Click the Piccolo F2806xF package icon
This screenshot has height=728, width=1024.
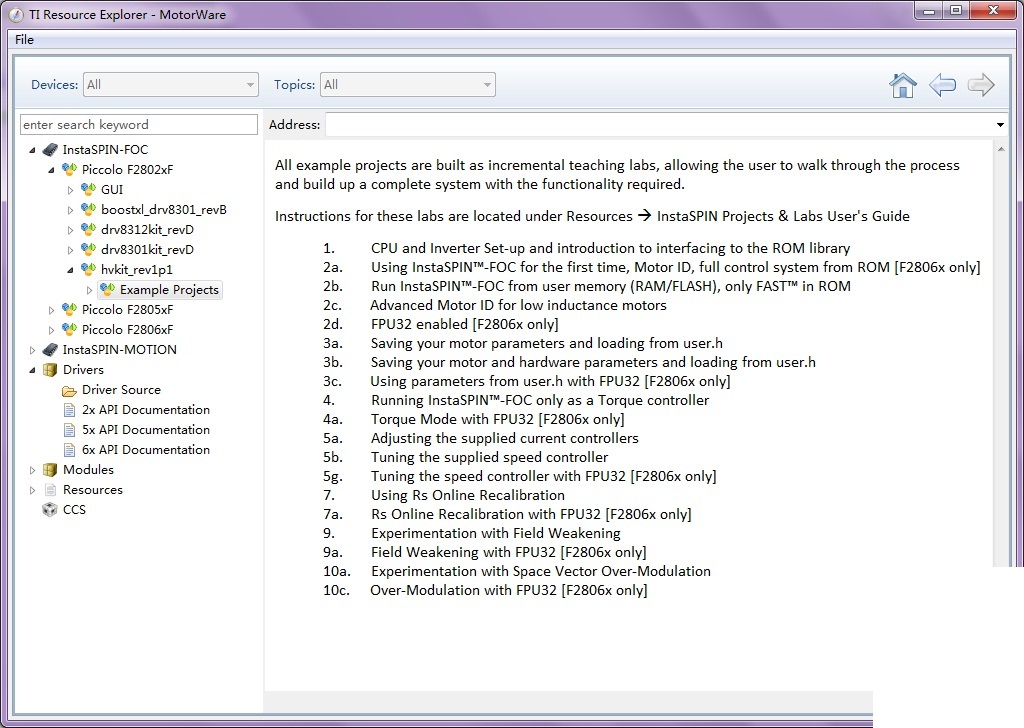[x=69, y=329]
